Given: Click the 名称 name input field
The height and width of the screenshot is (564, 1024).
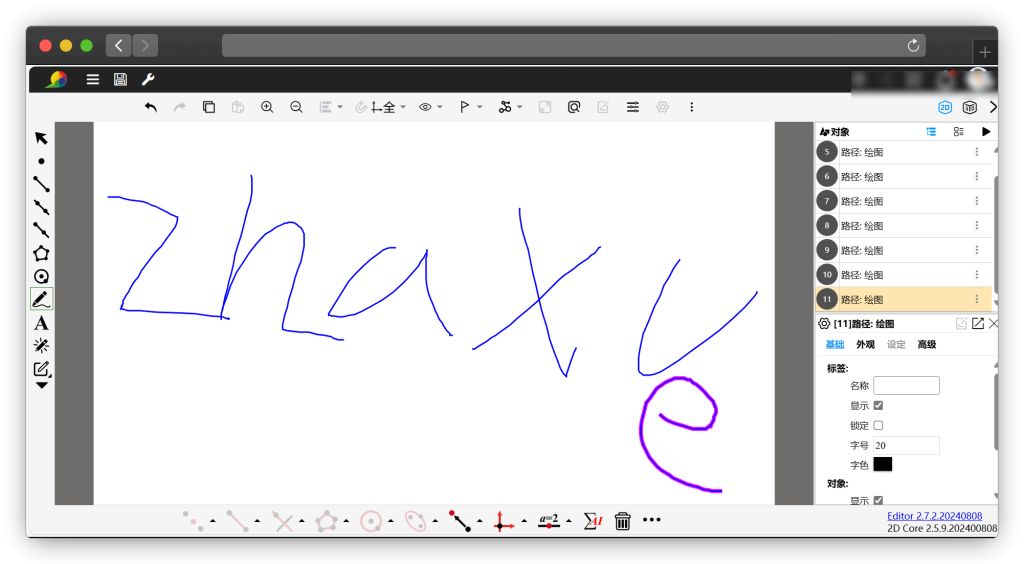Looking at the screenshot, I should (x=906, y=386).
